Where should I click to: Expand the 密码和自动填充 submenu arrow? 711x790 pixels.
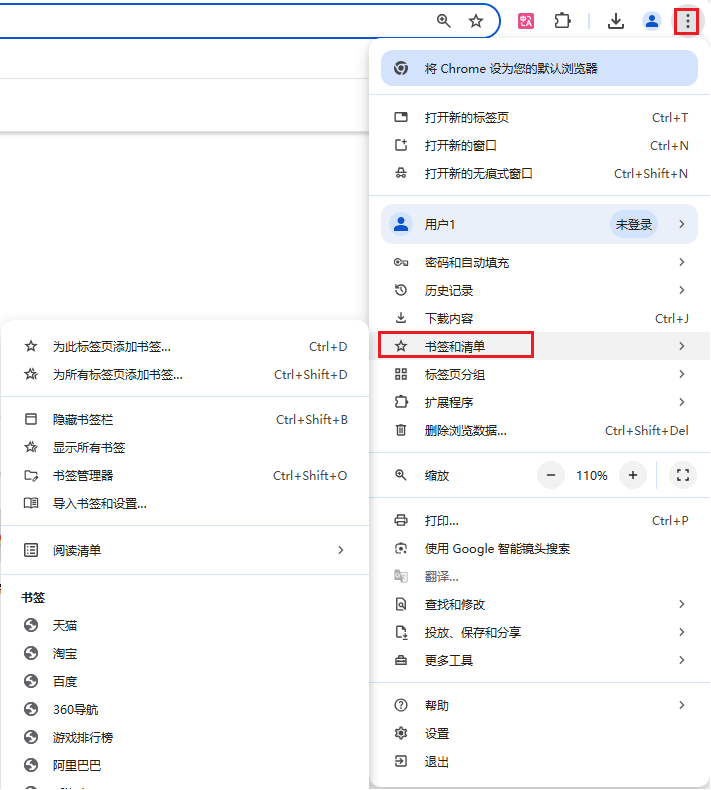pyautogui.click(x=682, y=262)
